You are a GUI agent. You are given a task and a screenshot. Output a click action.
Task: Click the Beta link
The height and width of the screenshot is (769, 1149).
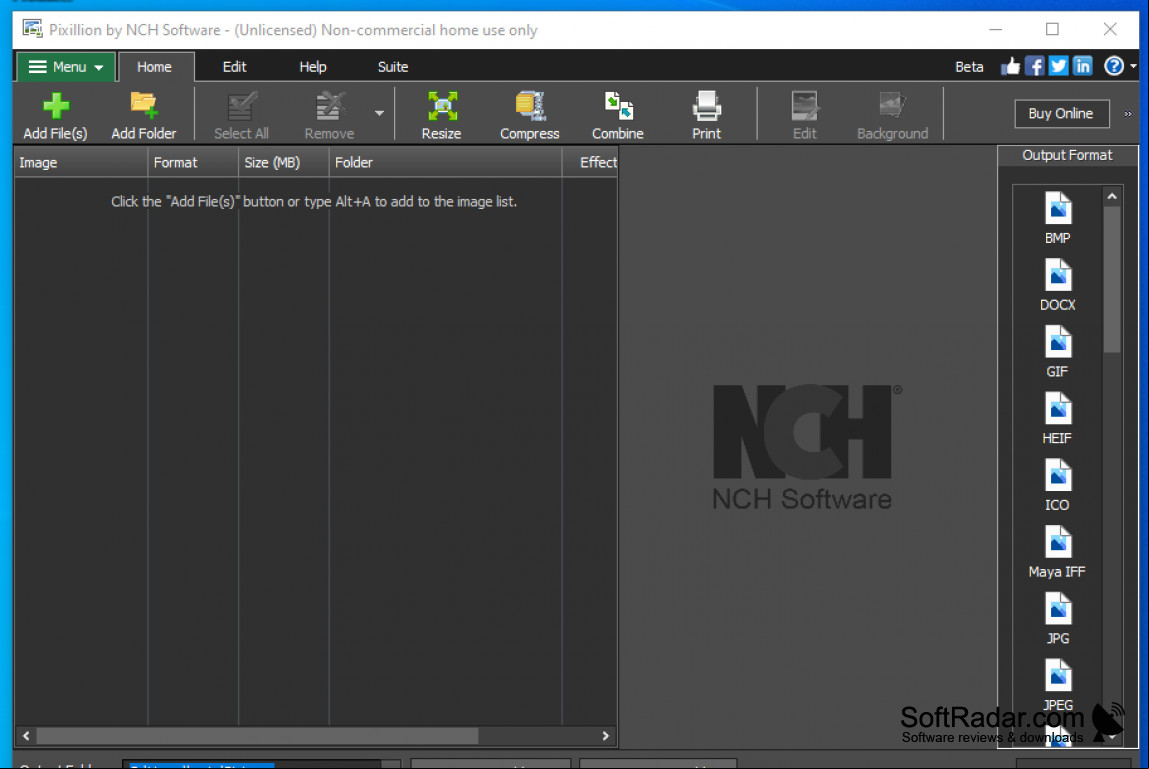tap(969, 67)
